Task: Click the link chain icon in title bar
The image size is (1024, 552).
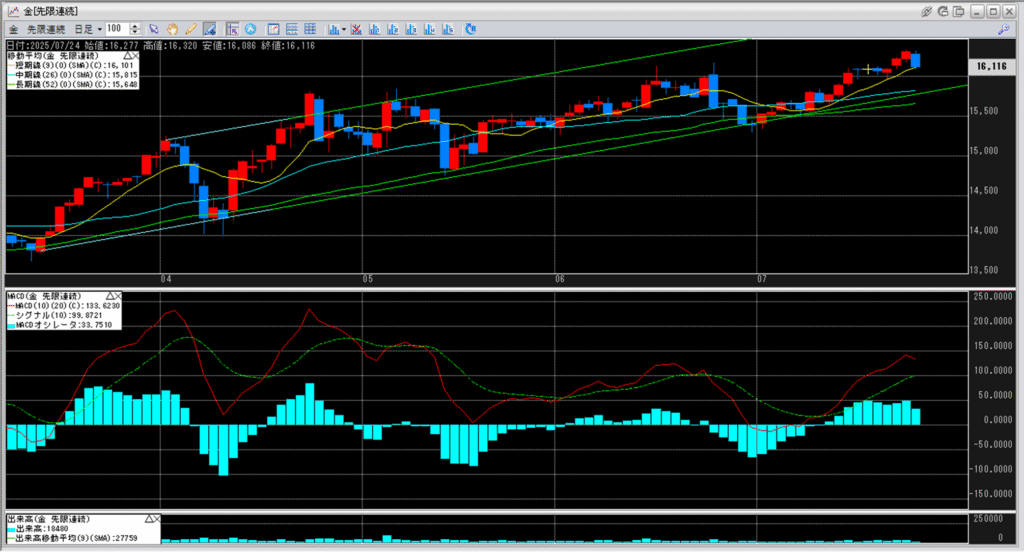Action: 927,10
